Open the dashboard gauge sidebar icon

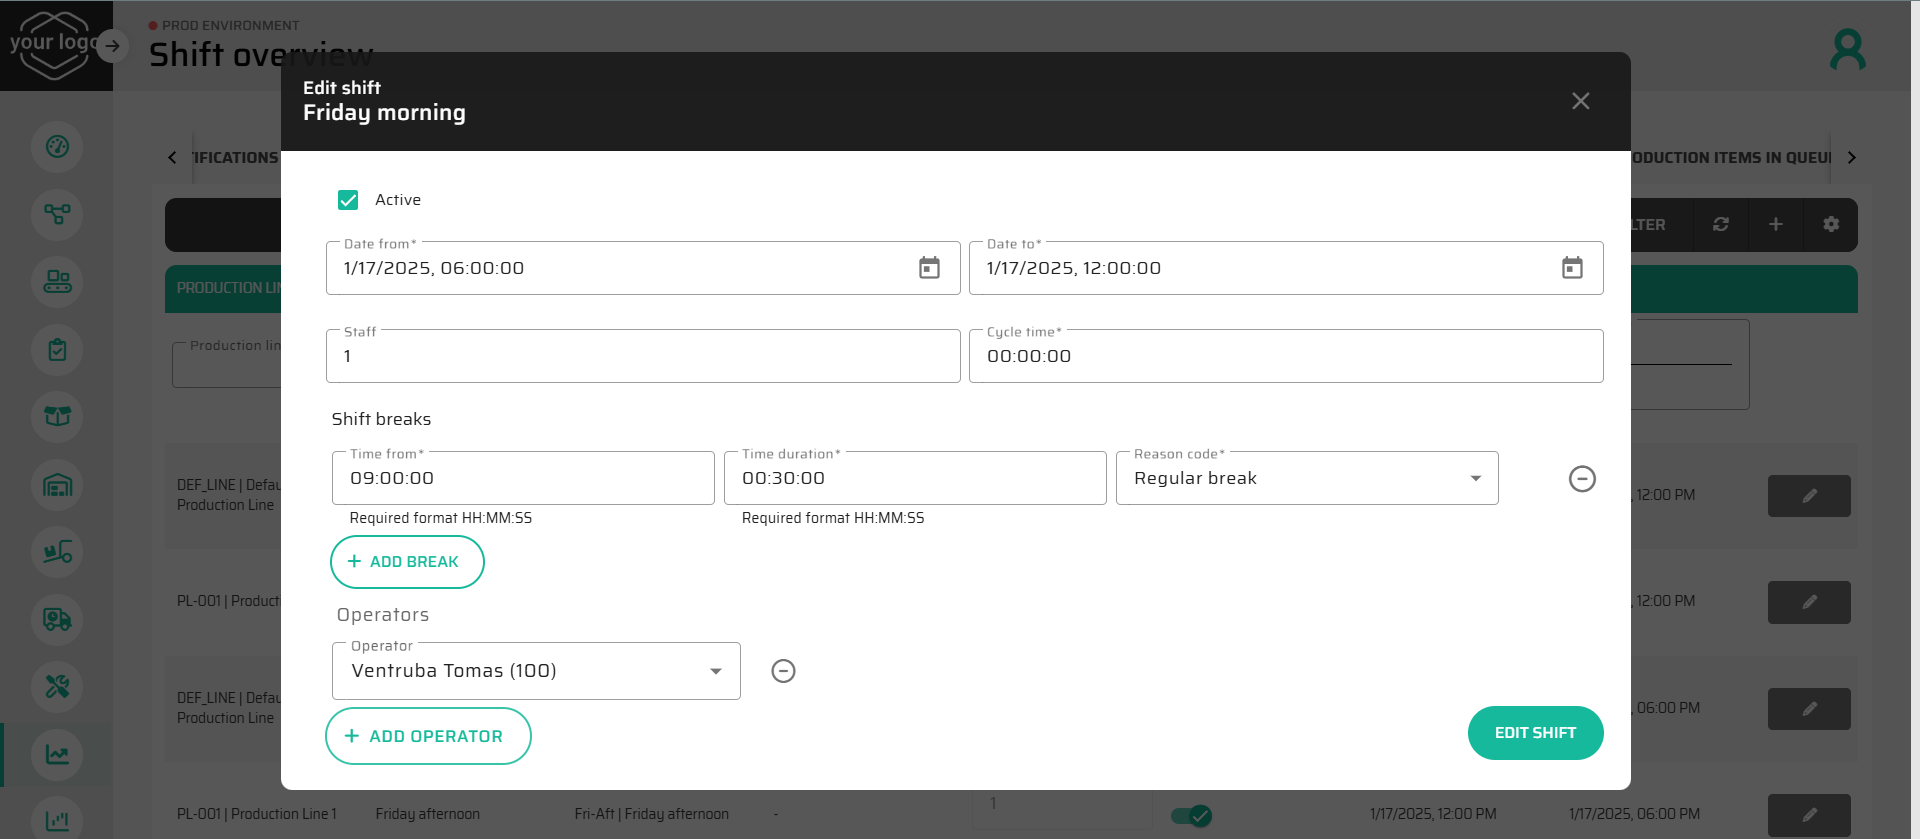pyautogui.click(x=57, y=147)
